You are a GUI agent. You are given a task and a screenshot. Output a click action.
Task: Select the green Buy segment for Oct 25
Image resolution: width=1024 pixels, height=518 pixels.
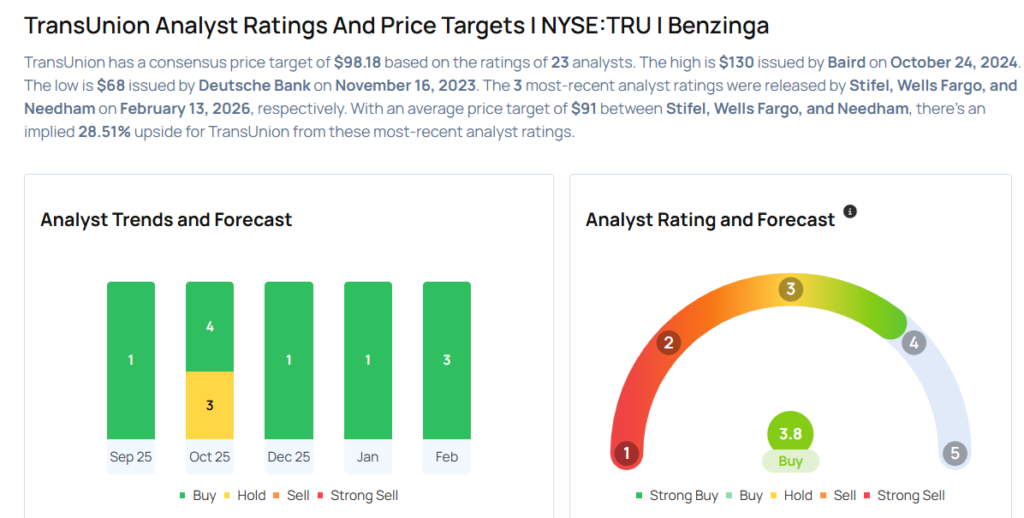click(210, 326)
